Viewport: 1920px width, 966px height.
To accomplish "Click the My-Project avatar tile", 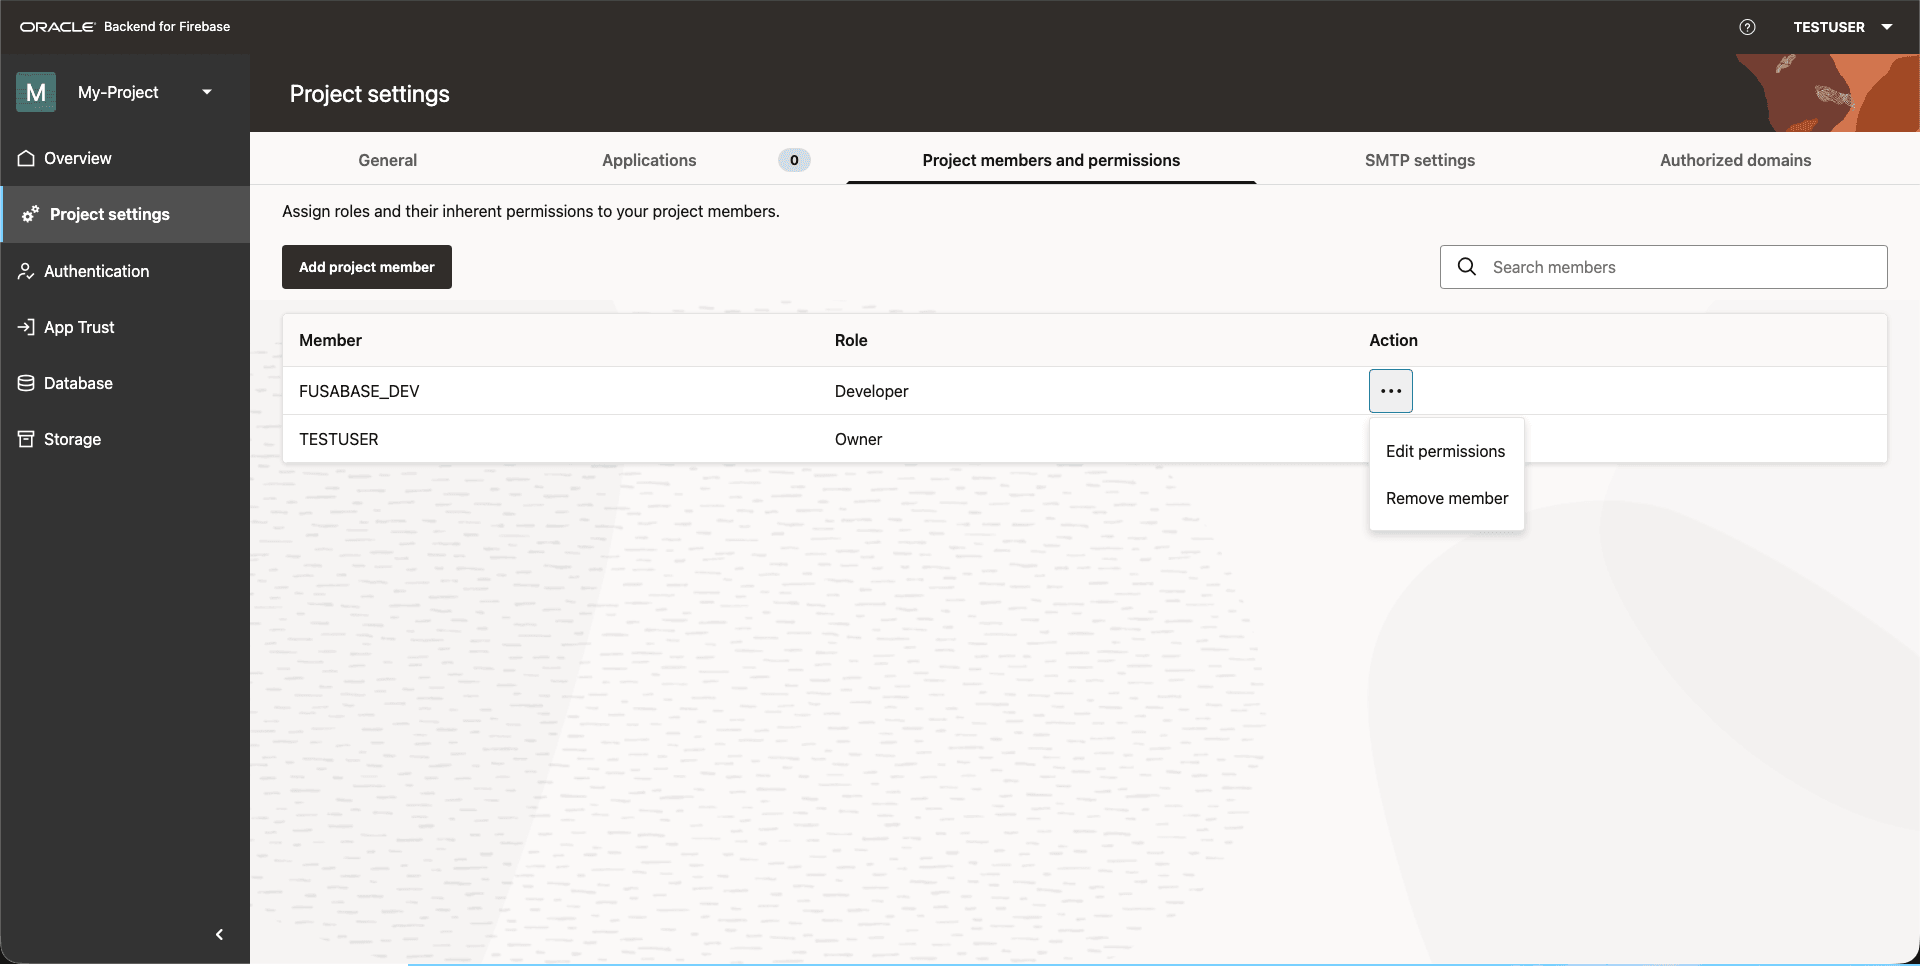I will (36, 92).
